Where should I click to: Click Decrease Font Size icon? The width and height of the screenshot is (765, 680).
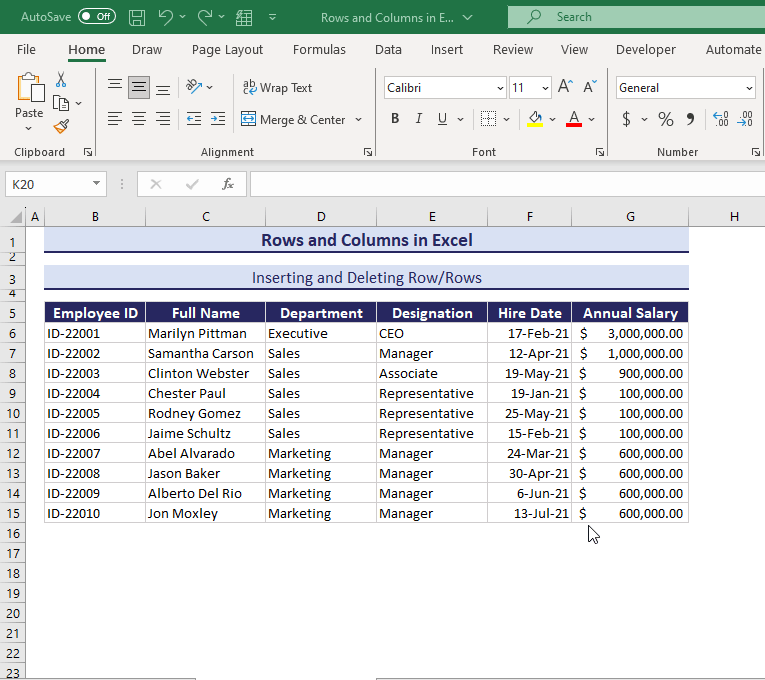(589, 87)
